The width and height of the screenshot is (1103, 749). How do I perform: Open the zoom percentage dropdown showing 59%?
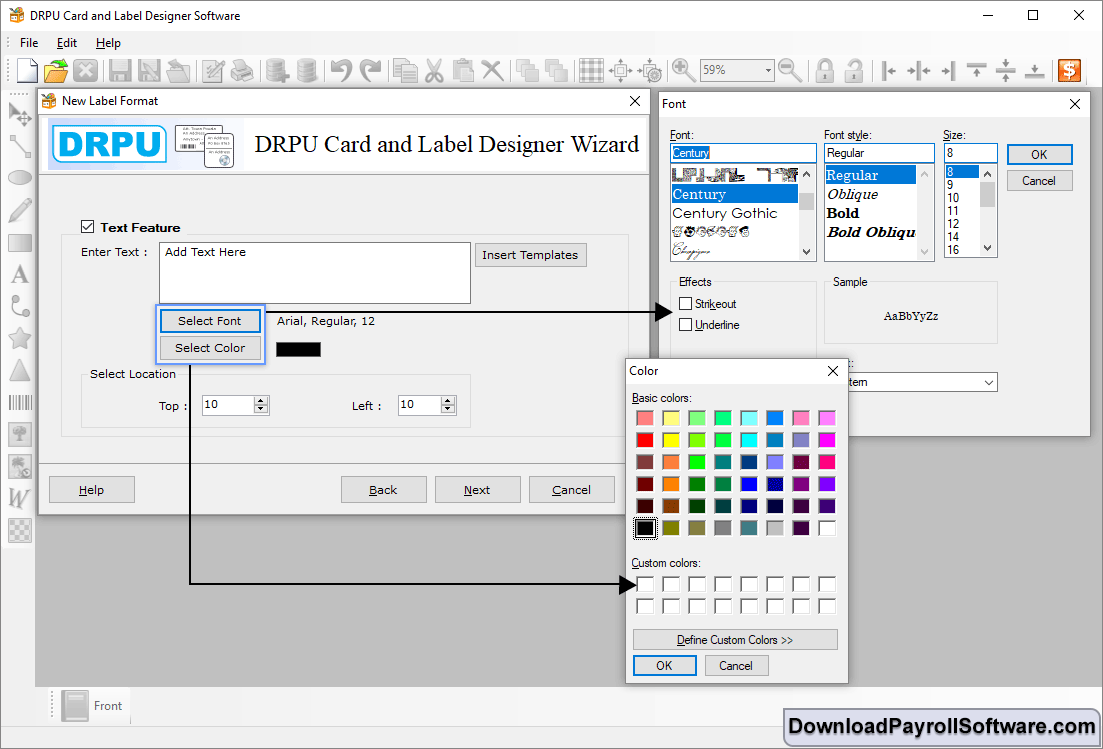767,70
